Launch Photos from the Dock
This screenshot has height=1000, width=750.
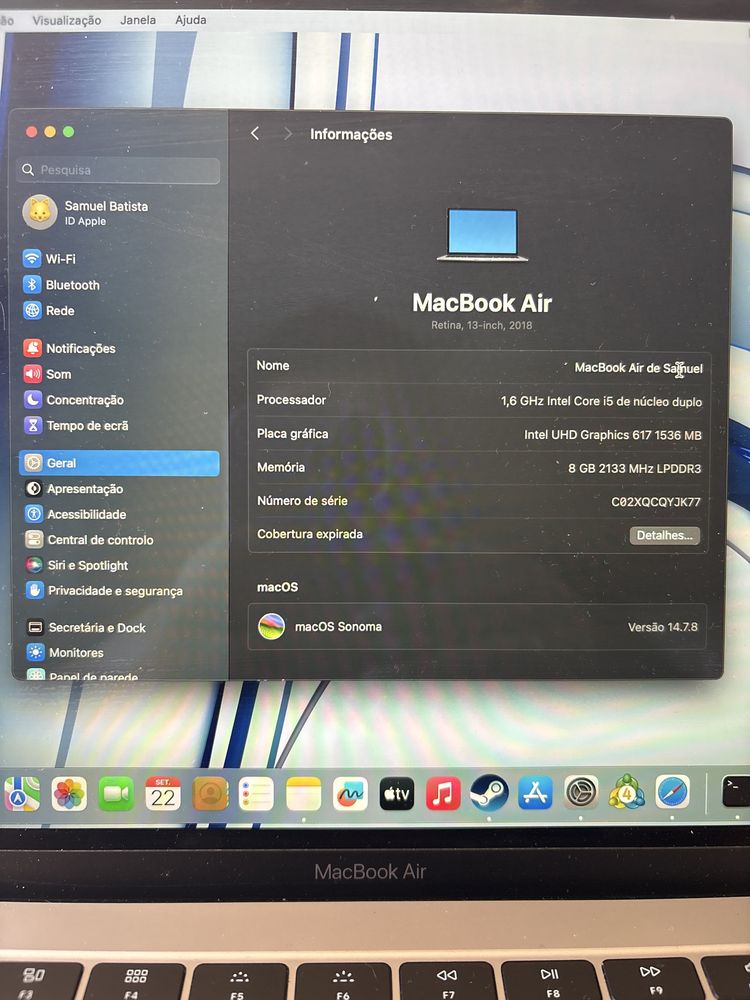(x=69, y=794)
